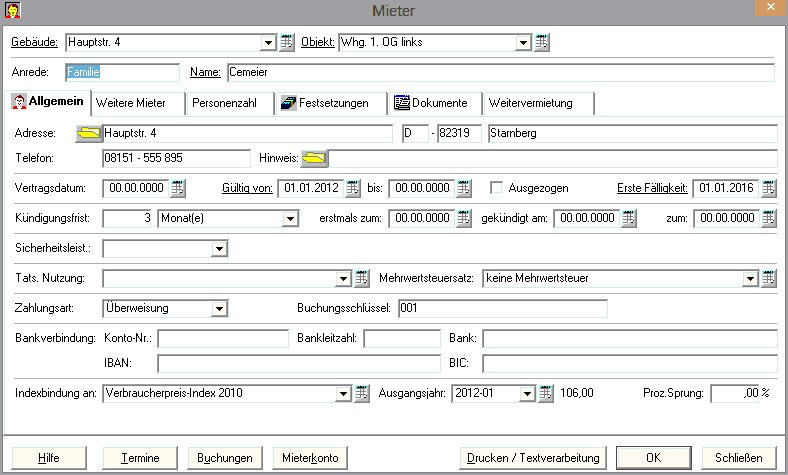Click the BIC input field
788x475 pixels.
coord(630,363)
